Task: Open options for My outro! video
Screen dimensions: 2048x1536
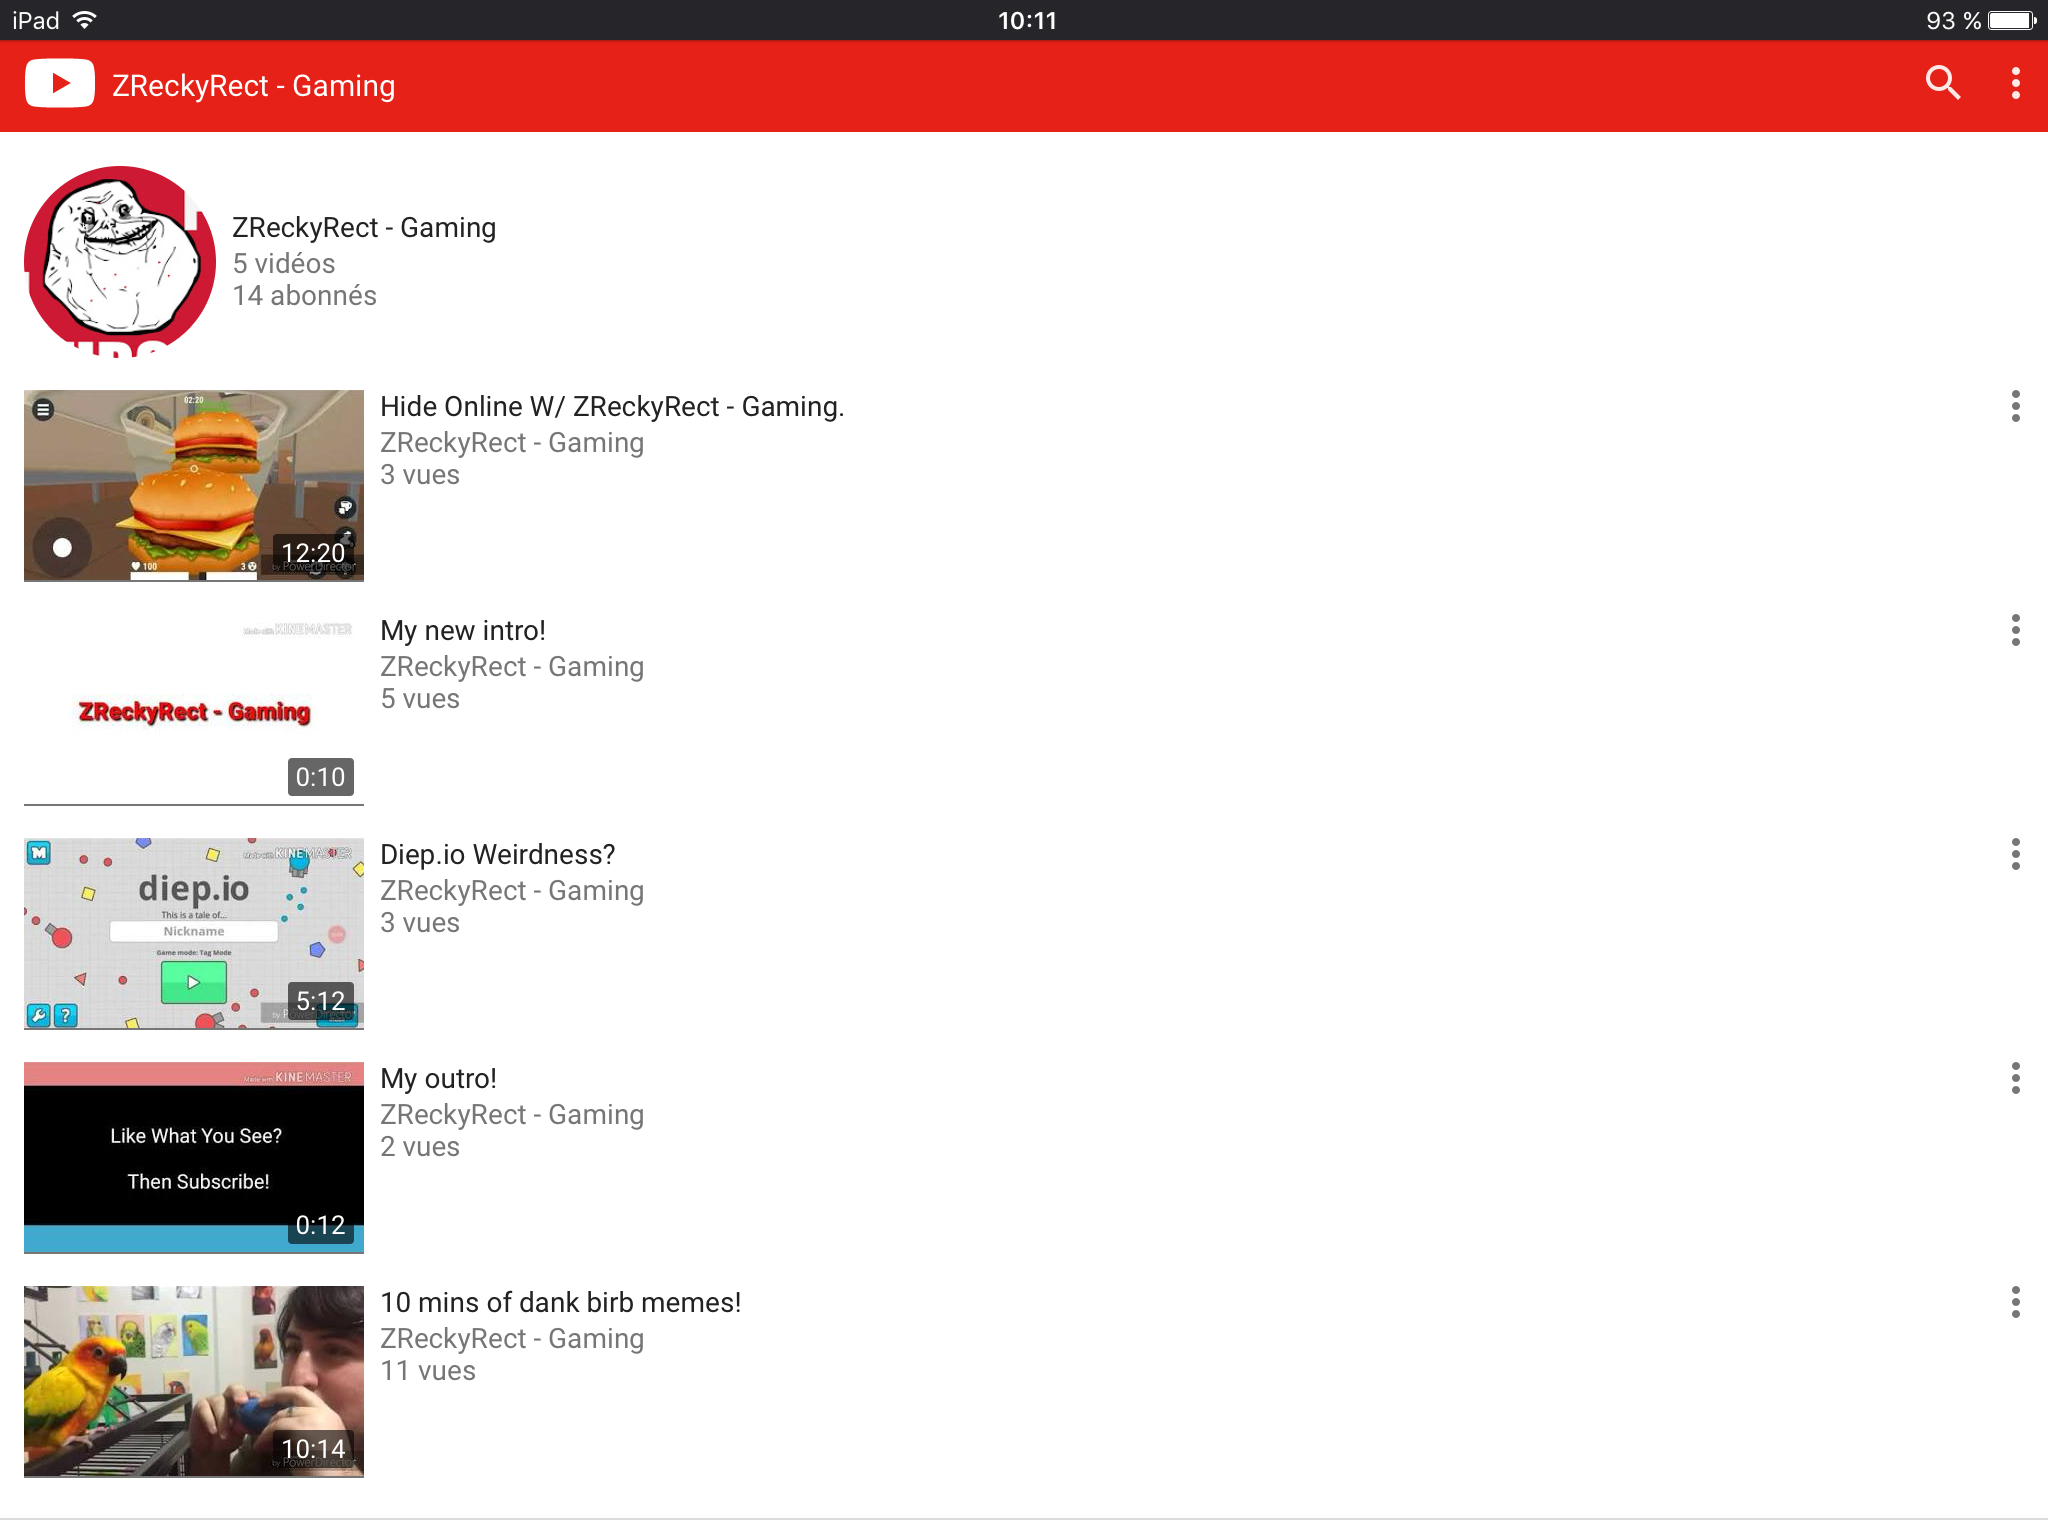Action: coord(2015,1078)
